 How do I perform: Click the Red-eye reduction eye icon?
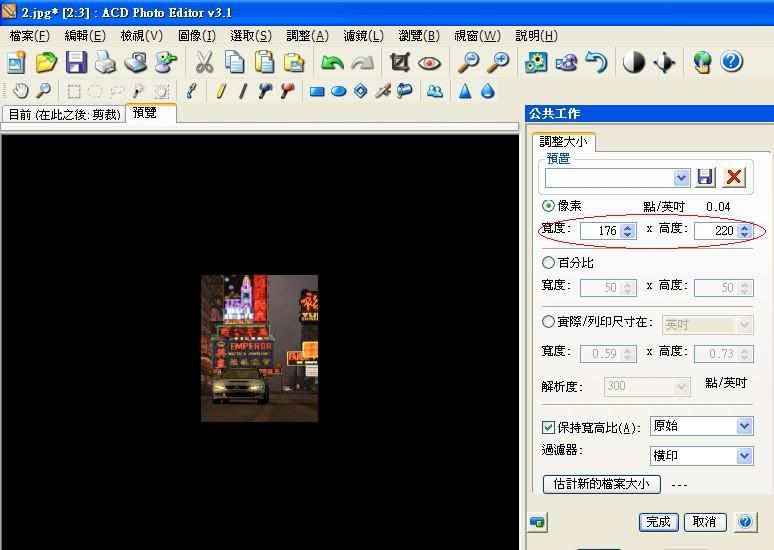[430, 63]
